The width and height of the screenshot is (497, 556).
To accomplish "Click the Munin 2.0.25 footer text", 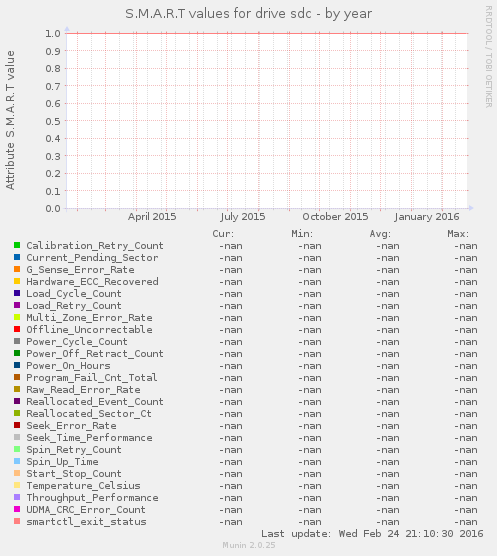I will [249, 545].
